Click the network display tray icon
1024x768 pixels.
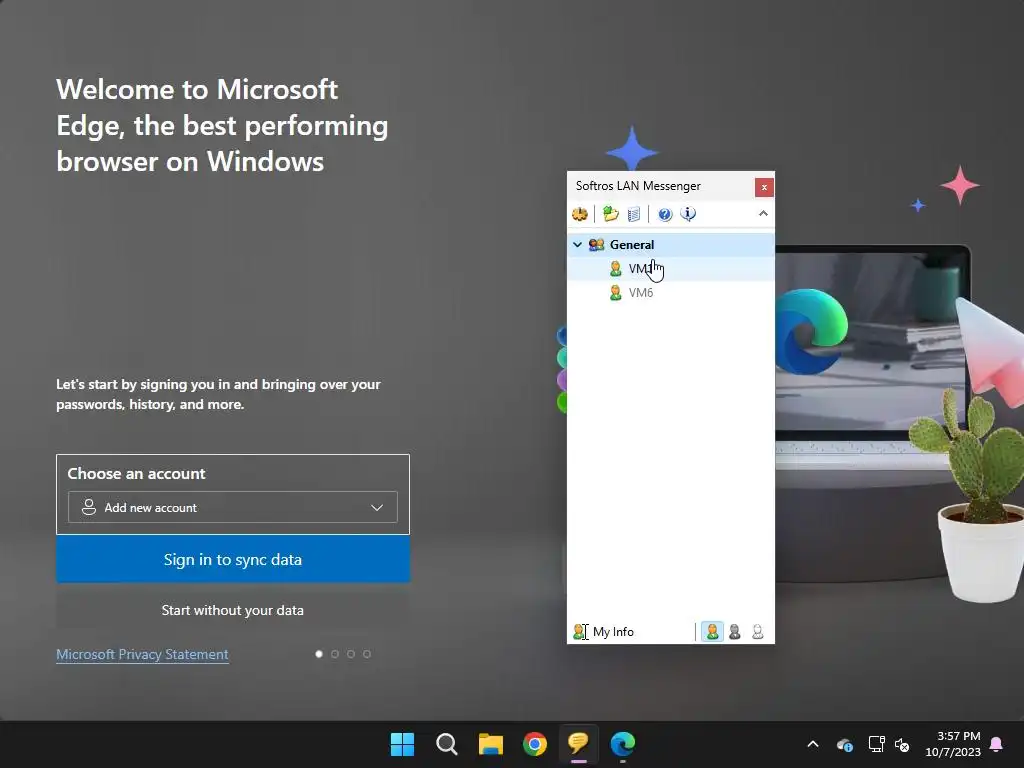(x=876, y=744)
